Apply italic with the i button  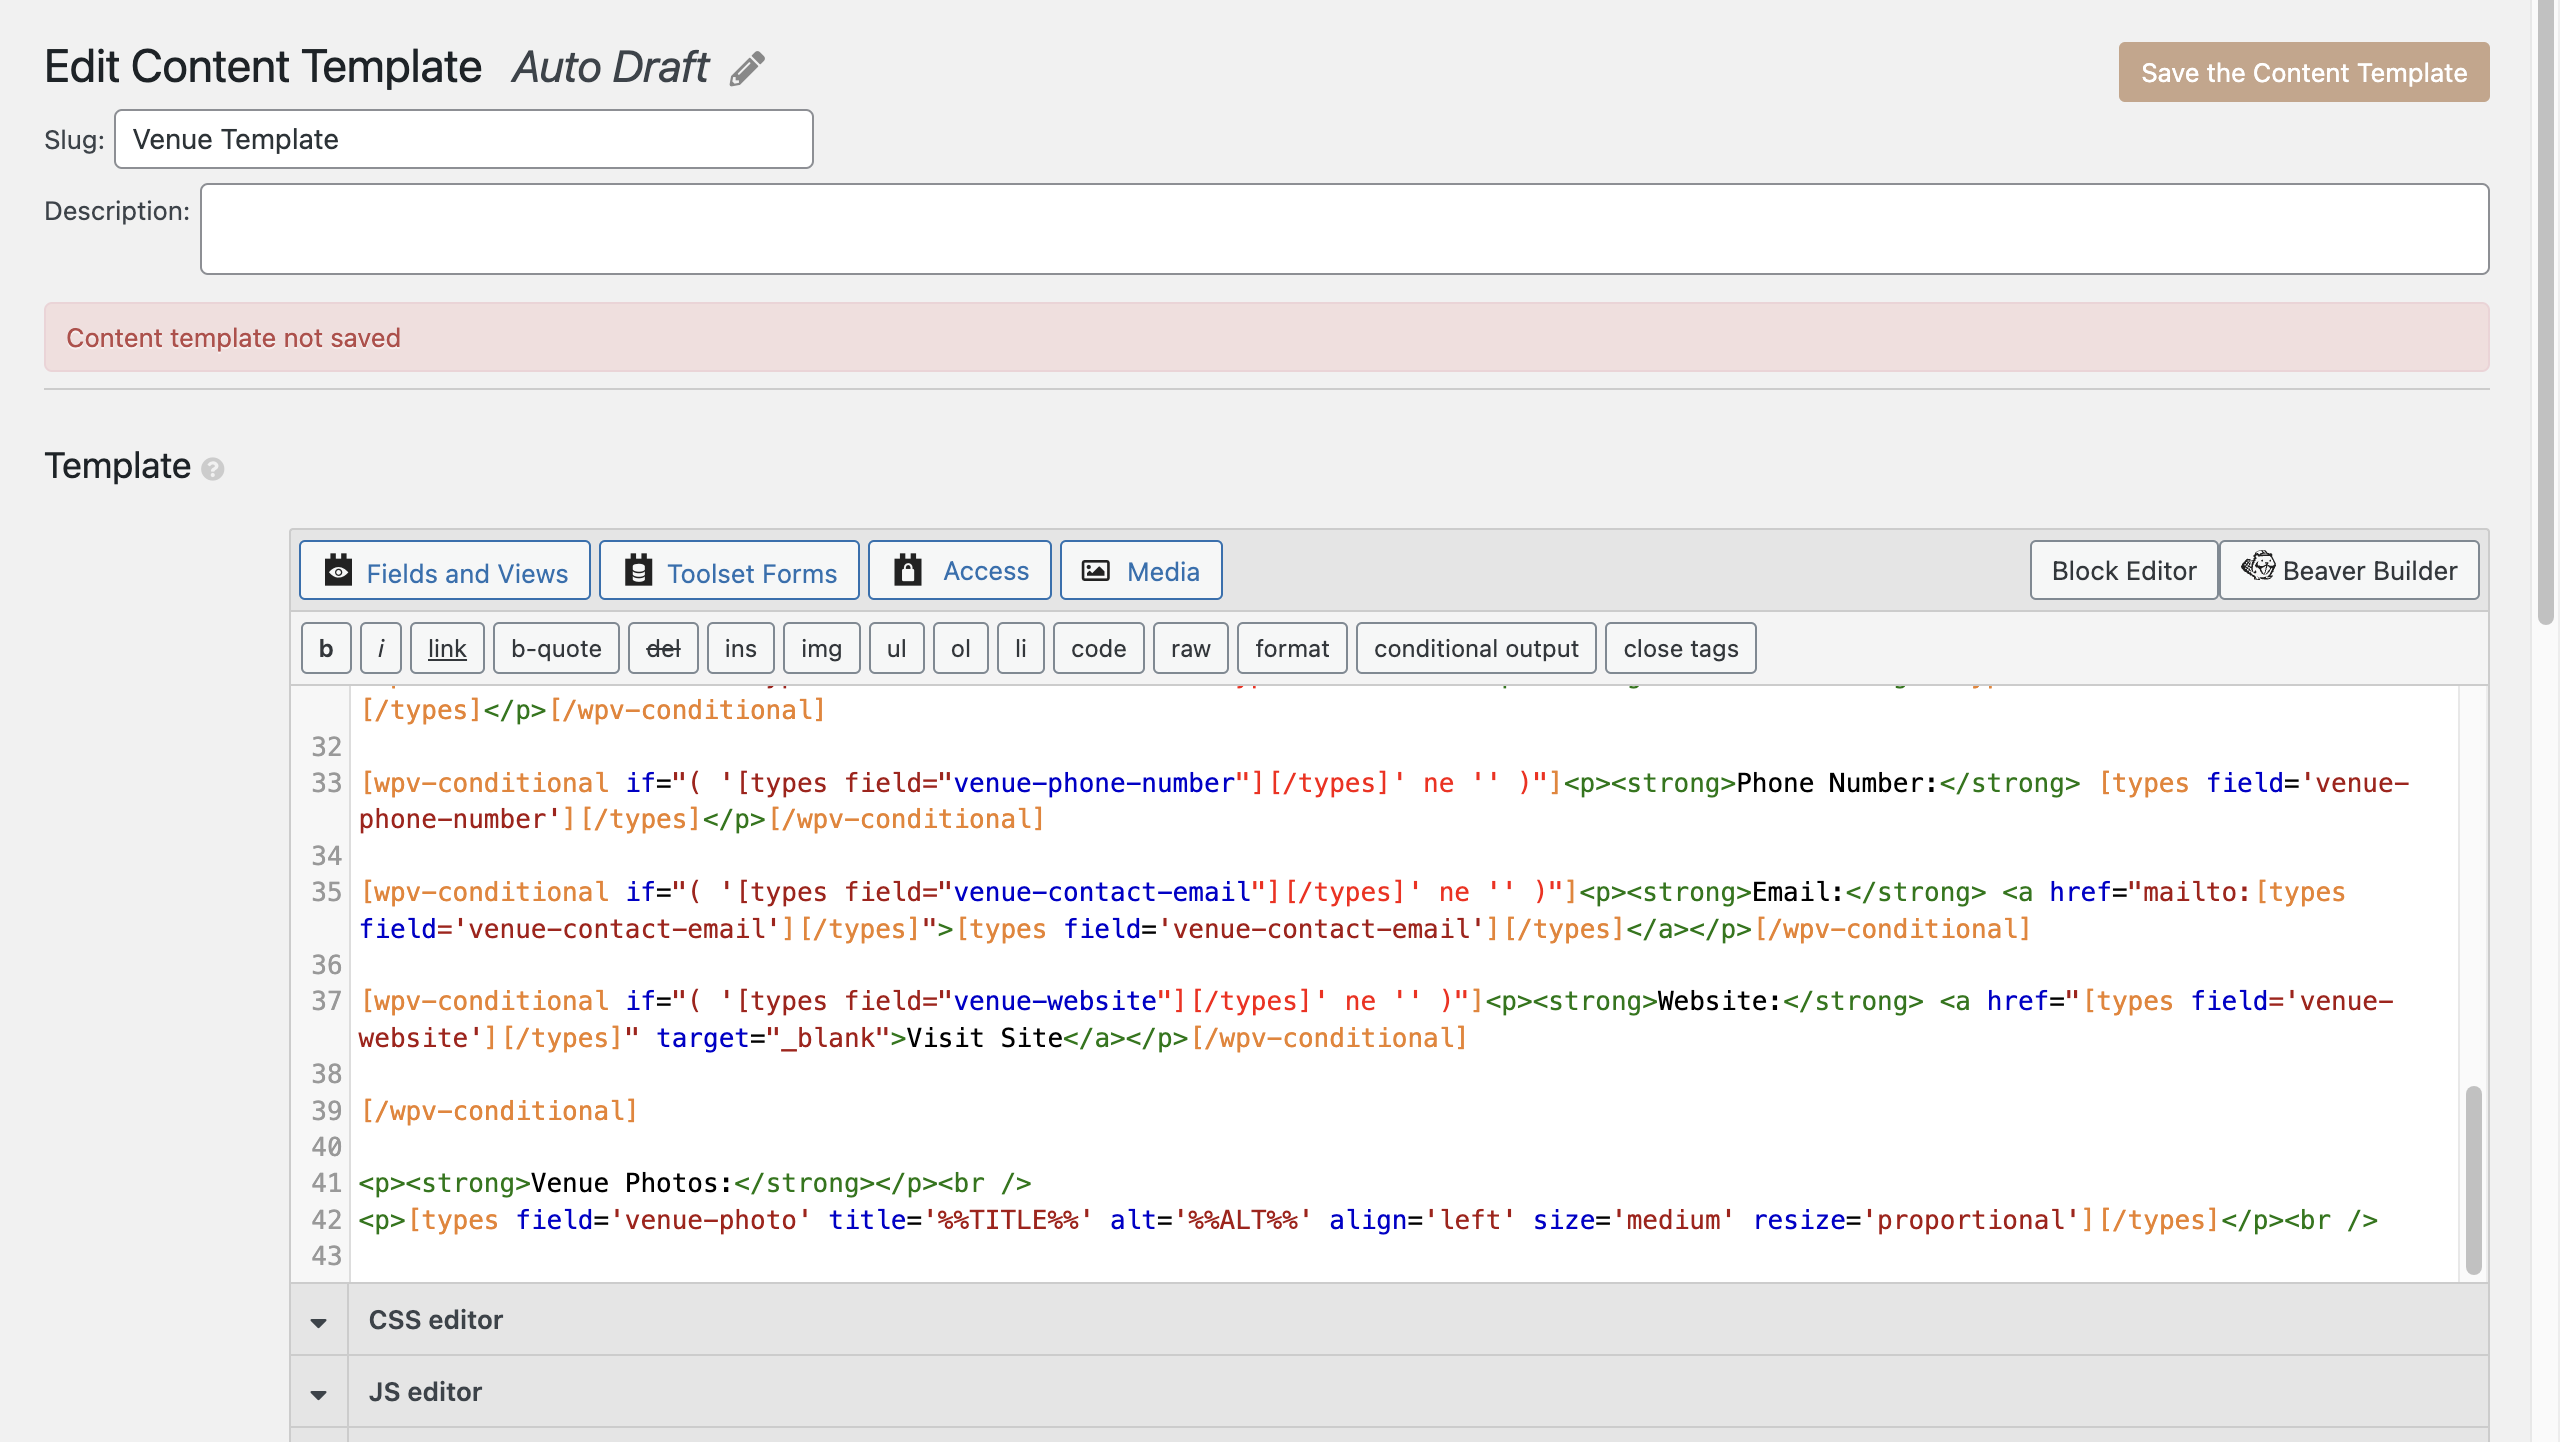click(x=380, y=649)
